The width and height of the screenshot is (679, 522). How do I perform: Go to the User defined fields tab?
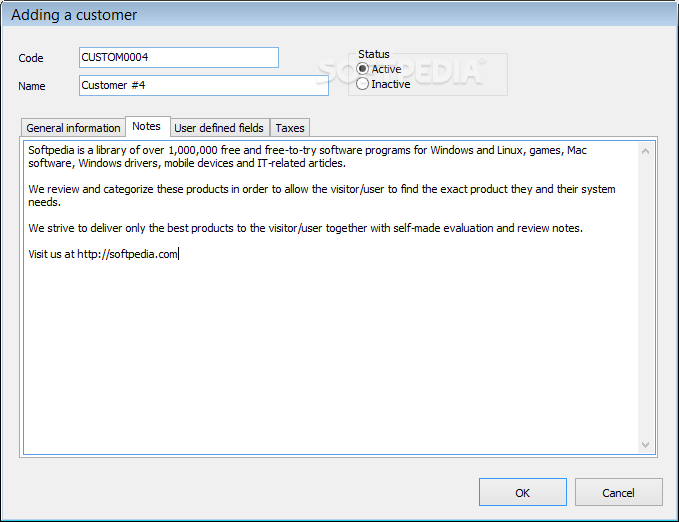coord(219,128)
